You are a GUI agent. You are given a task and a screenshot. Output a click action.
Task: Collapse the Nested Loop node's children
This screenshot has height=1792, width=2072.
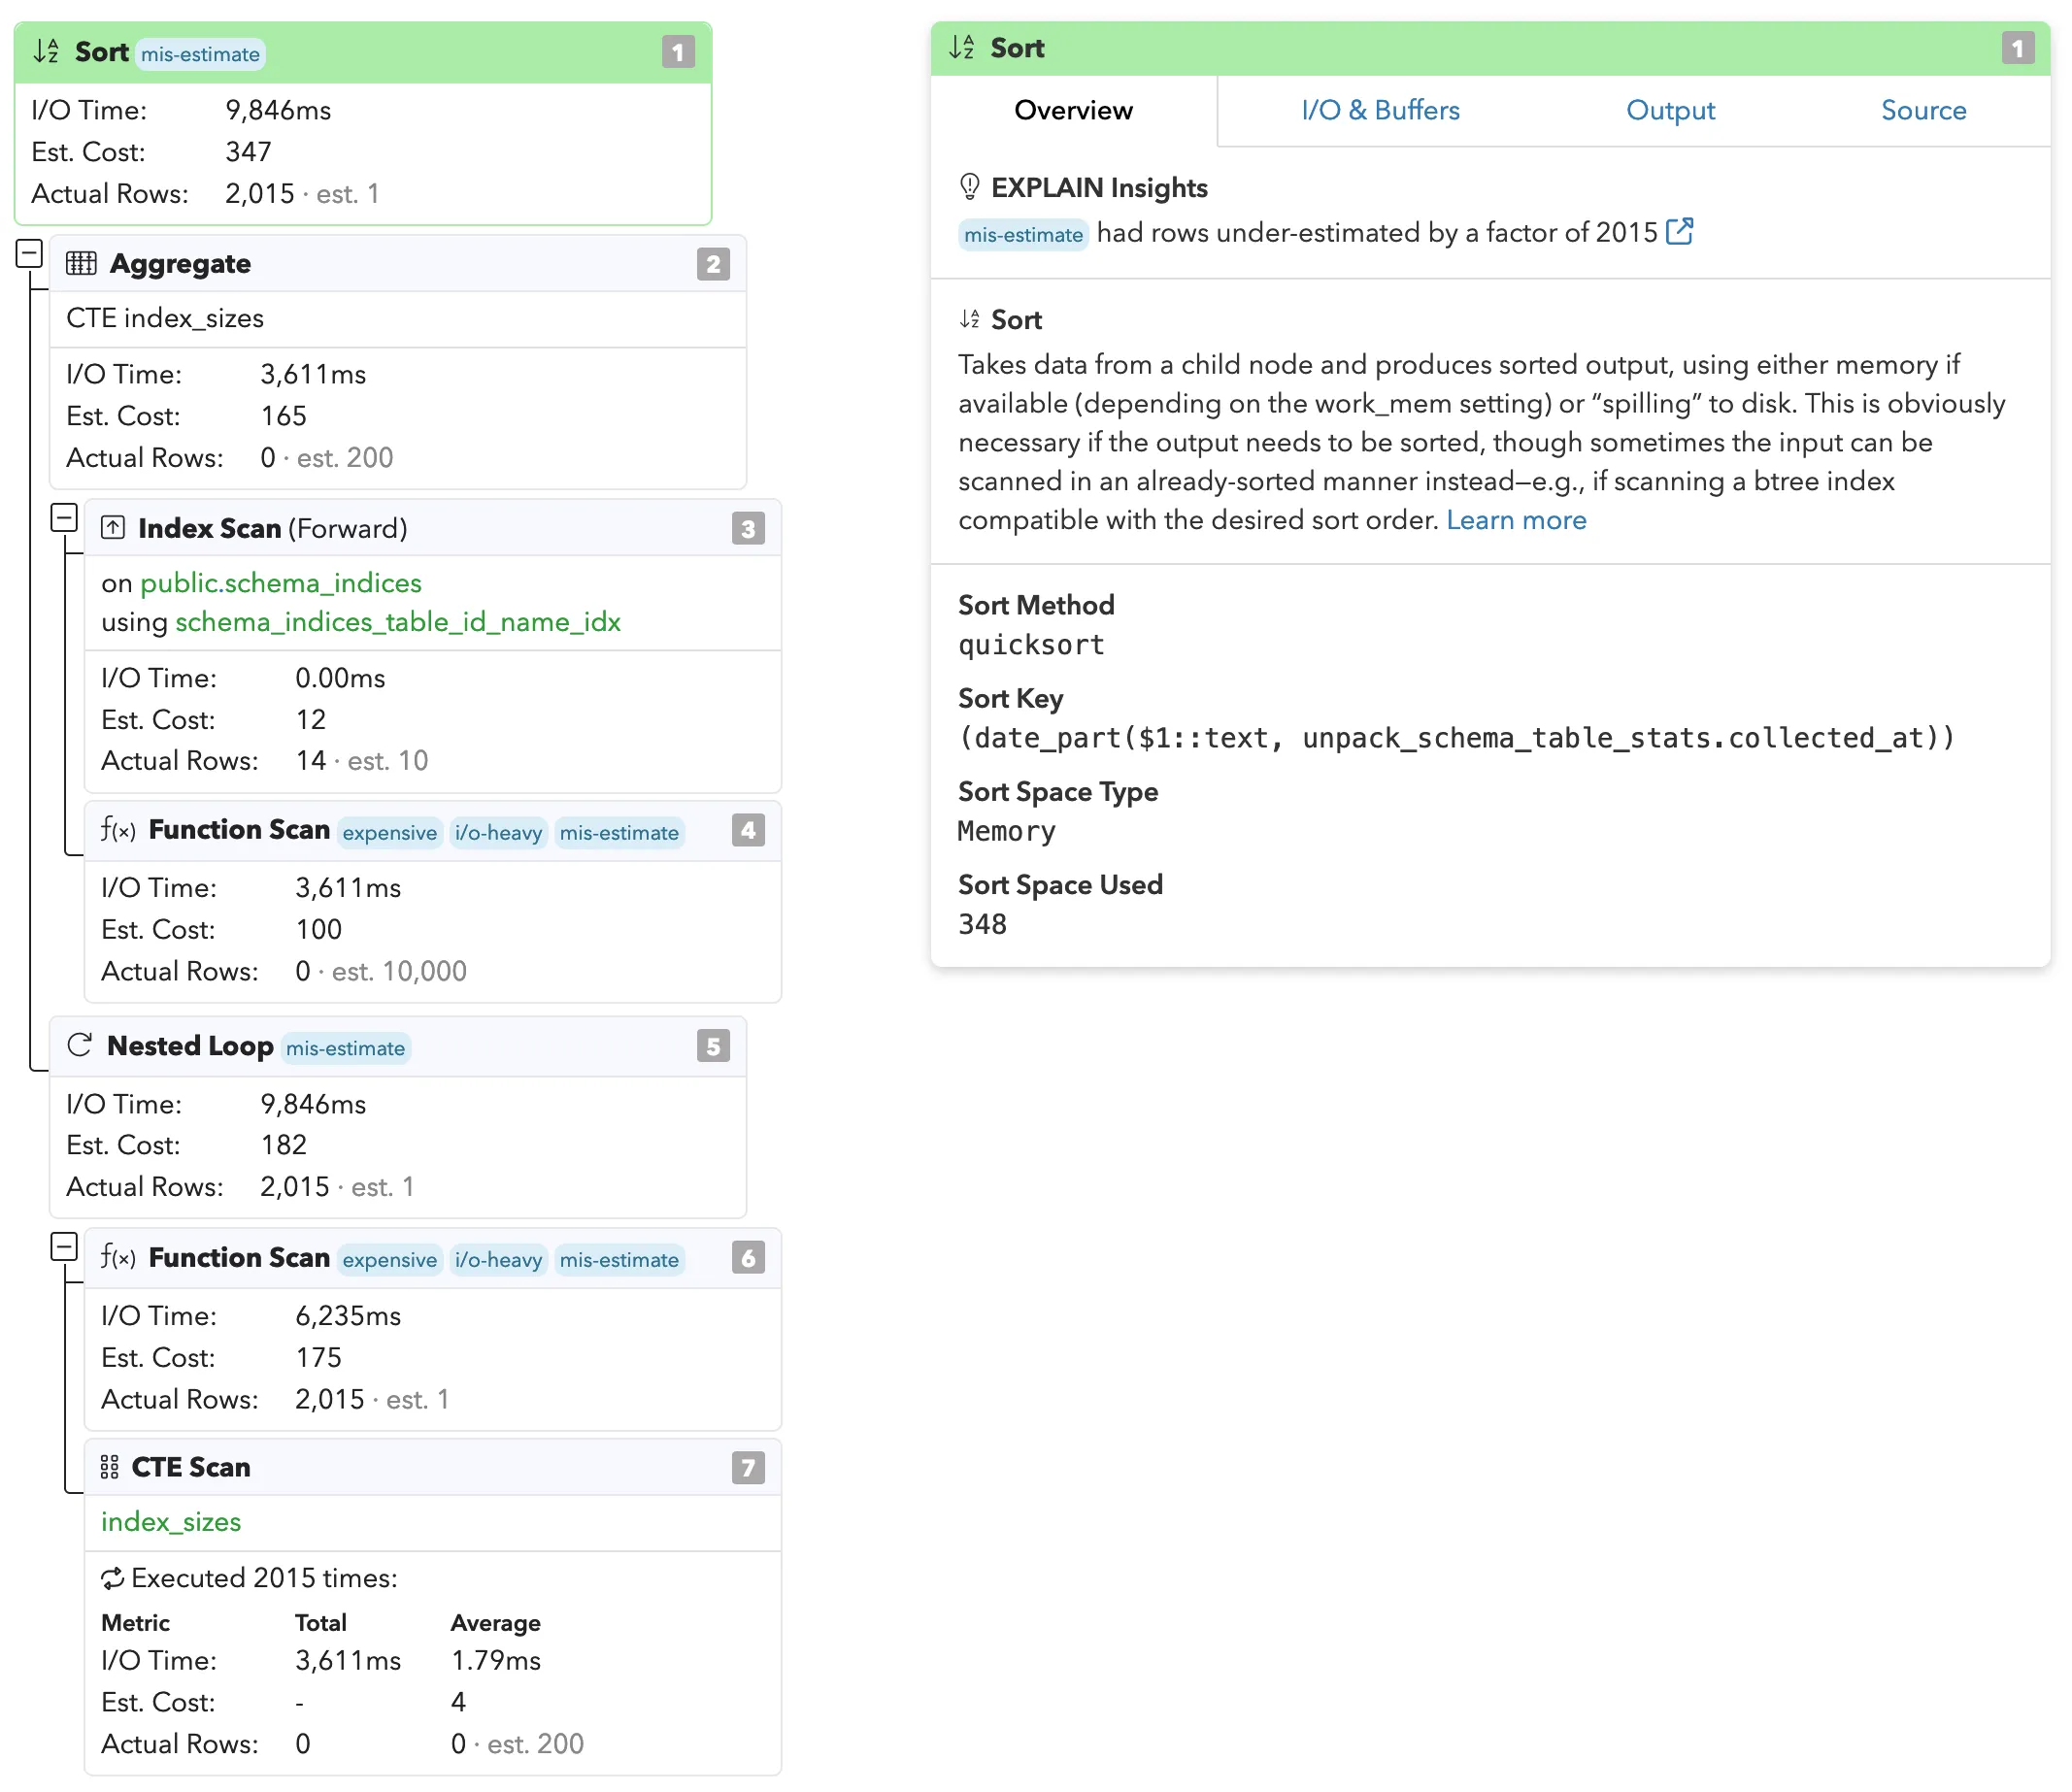click(64, 1247)
